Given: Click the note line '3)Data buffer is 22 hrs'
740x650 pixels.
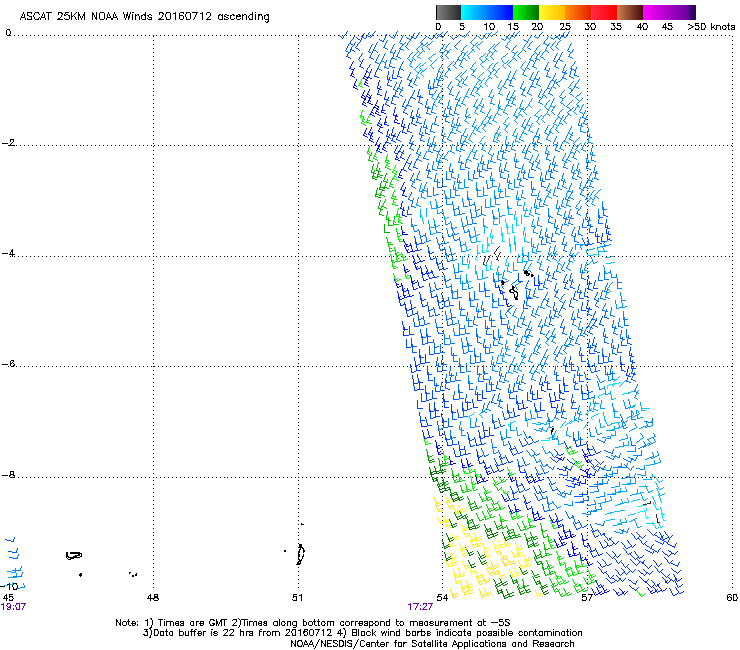Looking at the screenshot, I should [x=362, y=633].
